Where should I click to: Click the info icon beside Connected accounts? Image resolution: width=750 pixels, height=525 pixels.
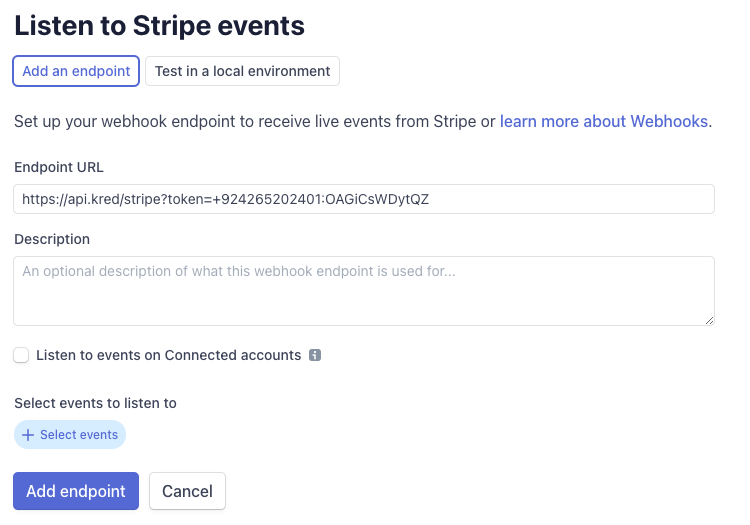coord(315,355)
